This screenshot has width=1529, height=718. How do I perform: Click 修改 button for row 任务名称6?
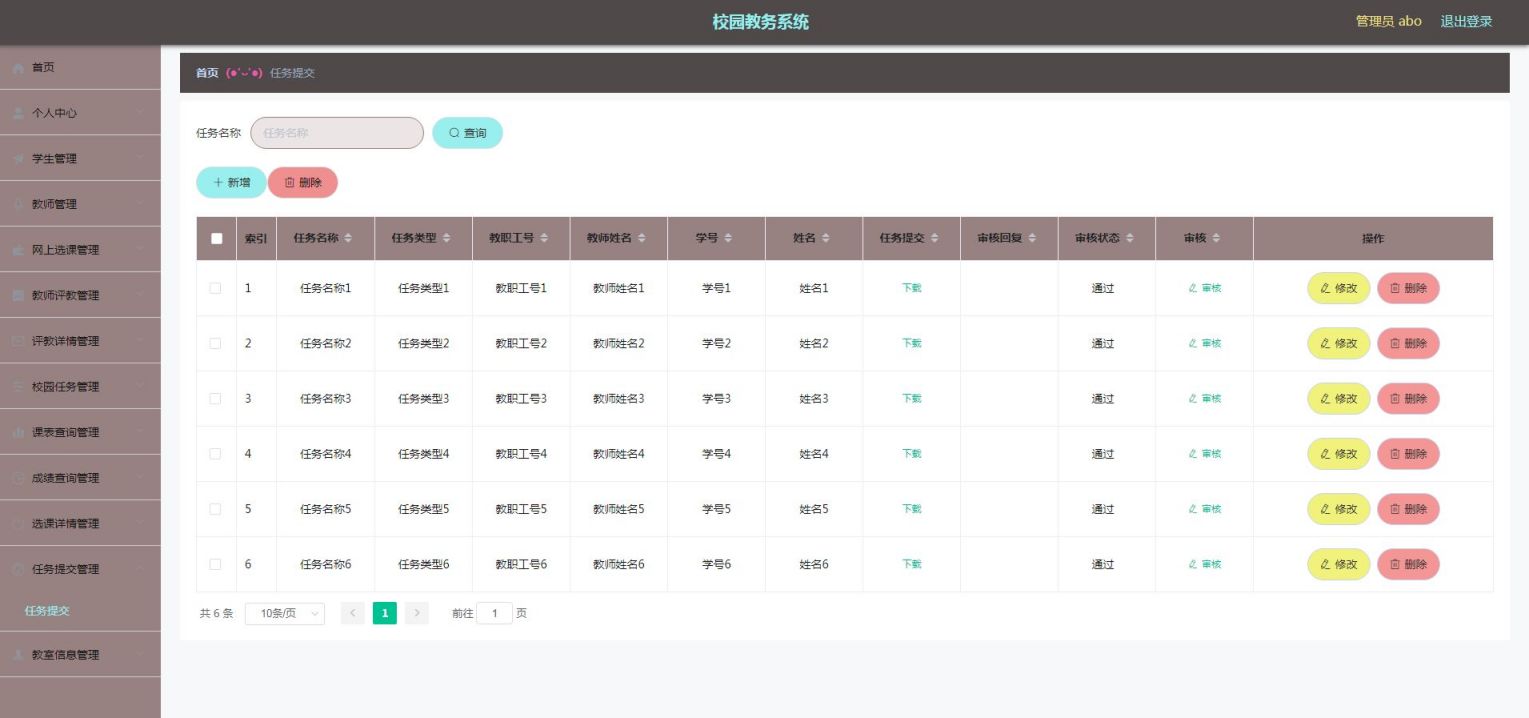tap(1339, 564)
